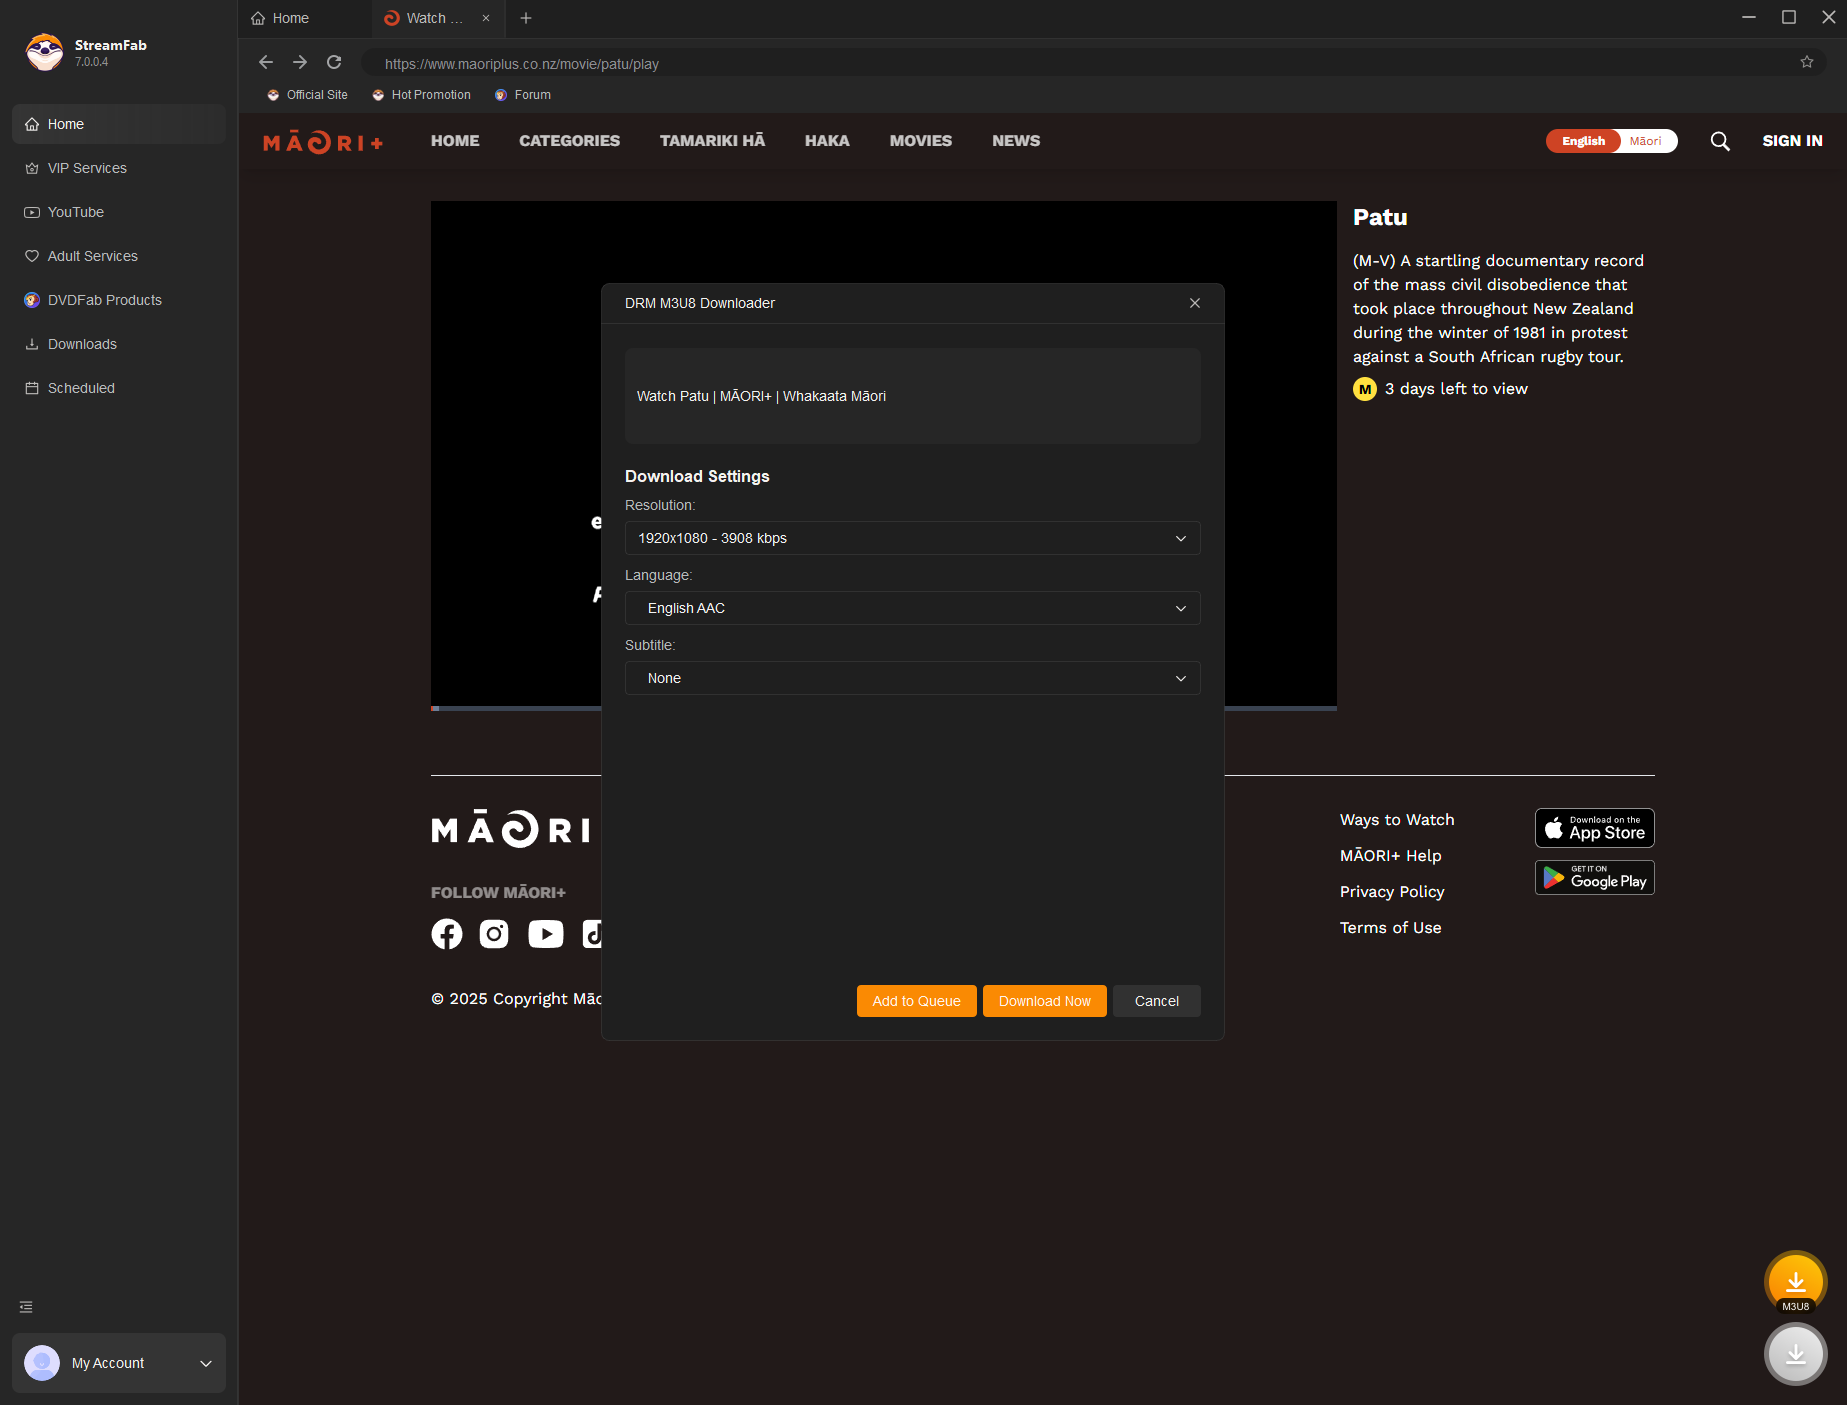
Task: Open the MĀORI+ search magnifier icon
Action: coord(1719,141)
